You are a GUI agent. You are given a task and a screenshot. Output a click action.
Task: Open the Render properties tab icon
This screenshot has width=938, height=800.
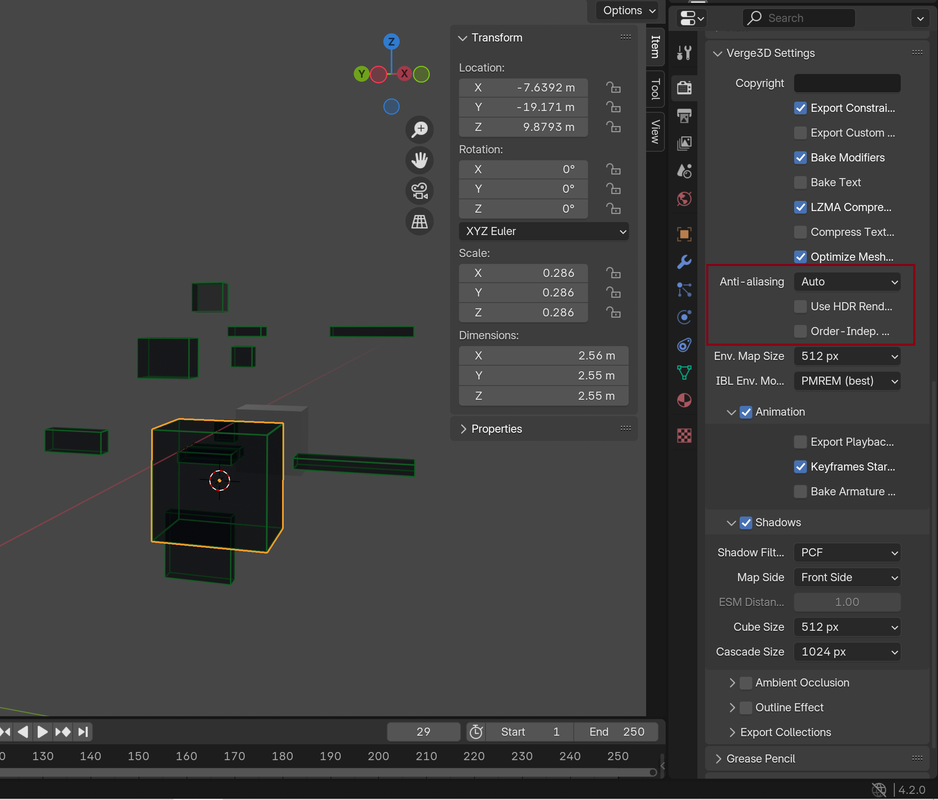click(x=684, y=87)
